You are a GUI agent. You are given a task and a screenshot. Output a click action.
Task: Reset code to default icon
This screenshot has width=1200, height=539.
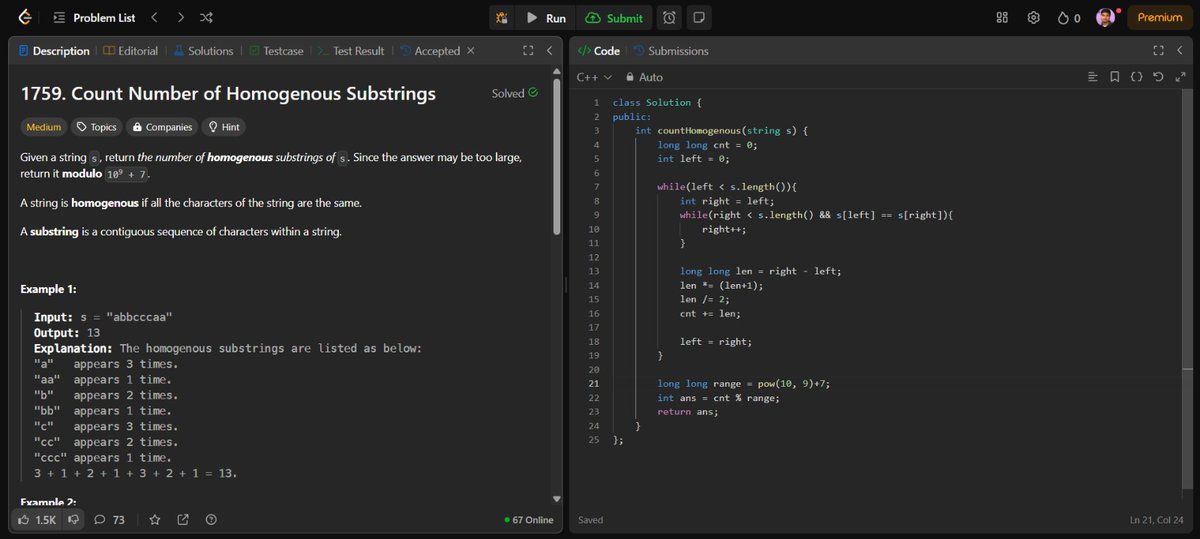pos(1158,77)
